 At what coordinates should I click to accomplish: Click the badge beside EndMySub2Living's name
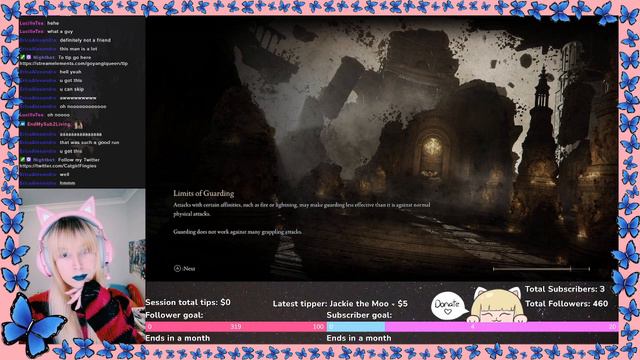[22, 124]
